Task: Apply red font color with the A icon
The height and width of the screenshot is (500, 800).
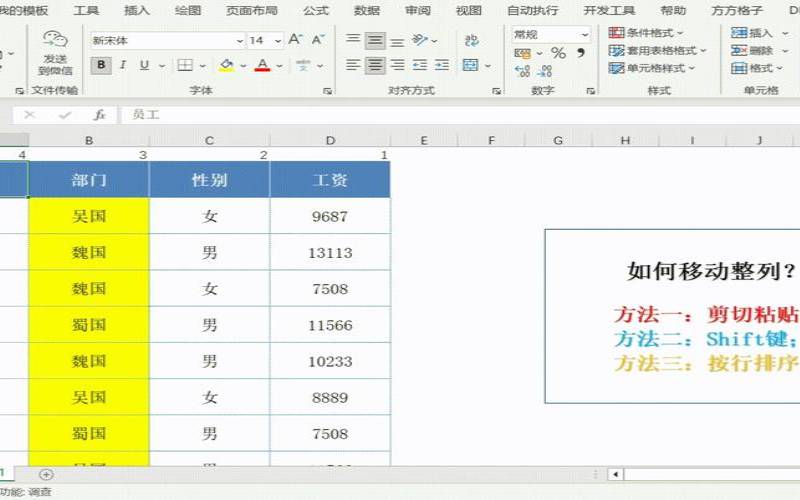Action: (x=262, y=65)
